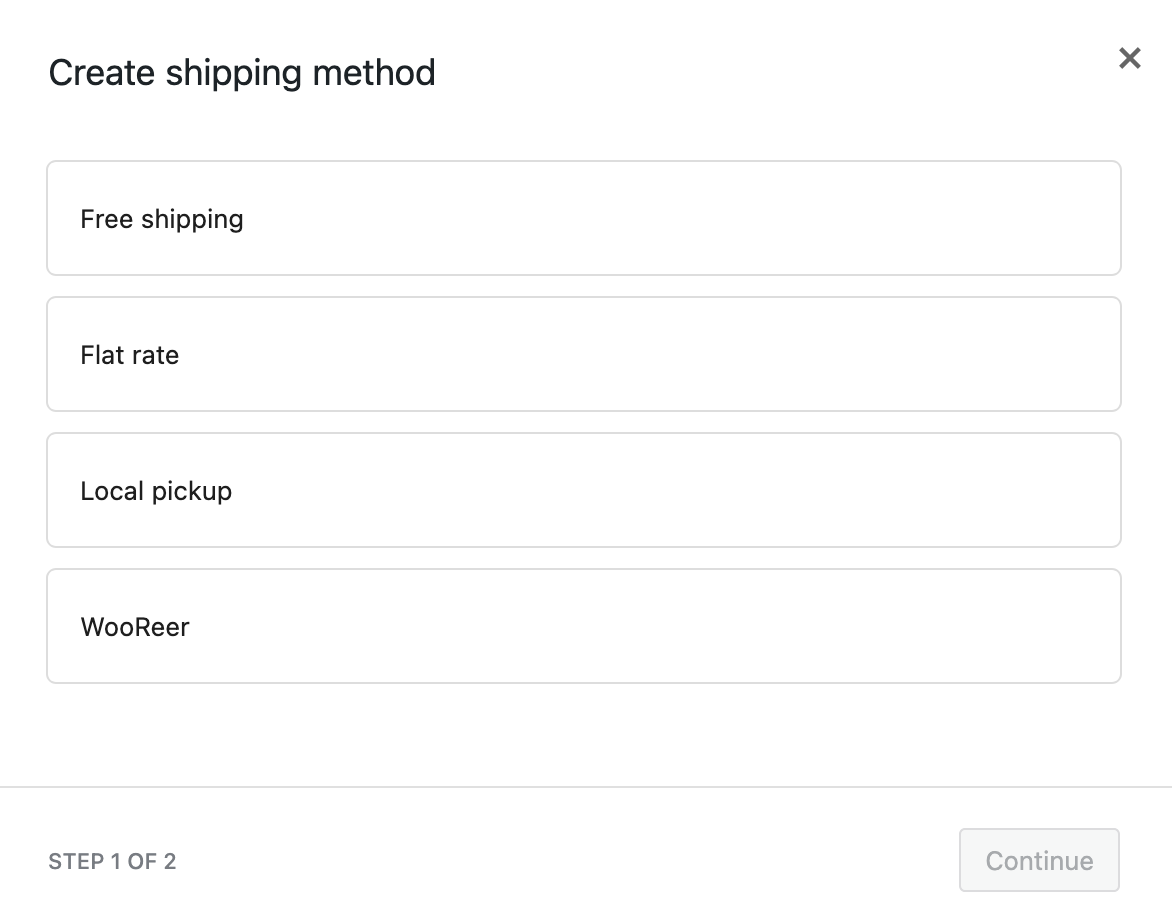The width and height of the screenshot is (1172, 918).
Task: Click the 'Local pickup' label text
Action: [156, 491]
